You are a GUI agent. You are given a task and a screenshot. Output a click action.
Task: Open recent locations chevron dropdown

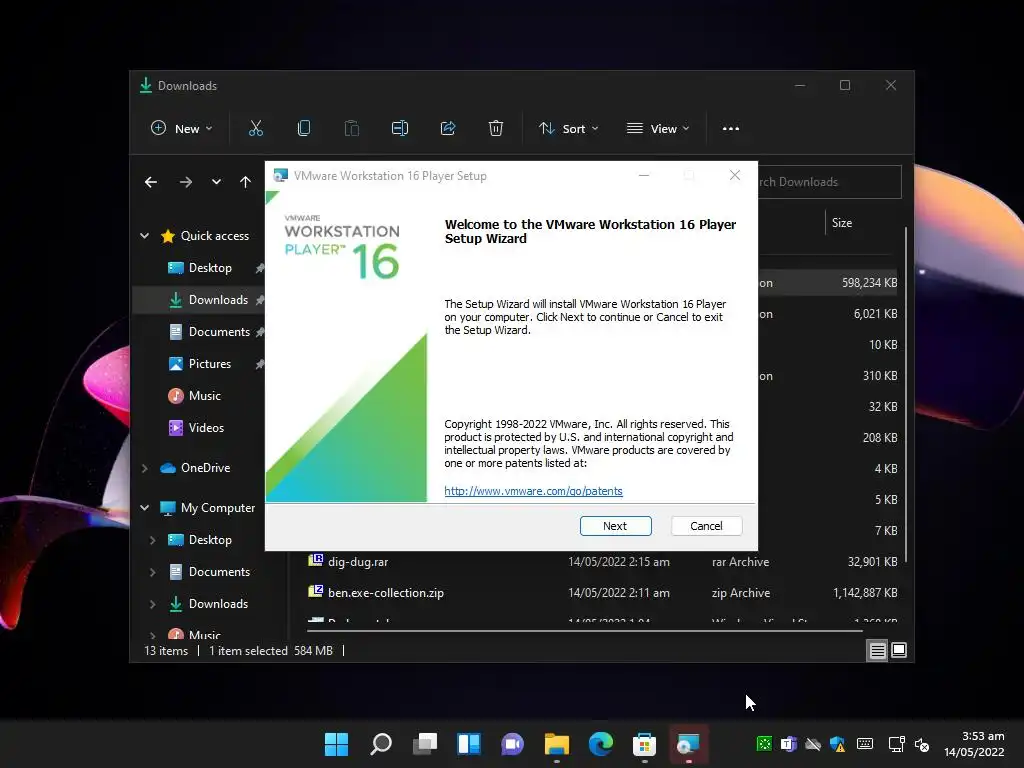point(216,182)
